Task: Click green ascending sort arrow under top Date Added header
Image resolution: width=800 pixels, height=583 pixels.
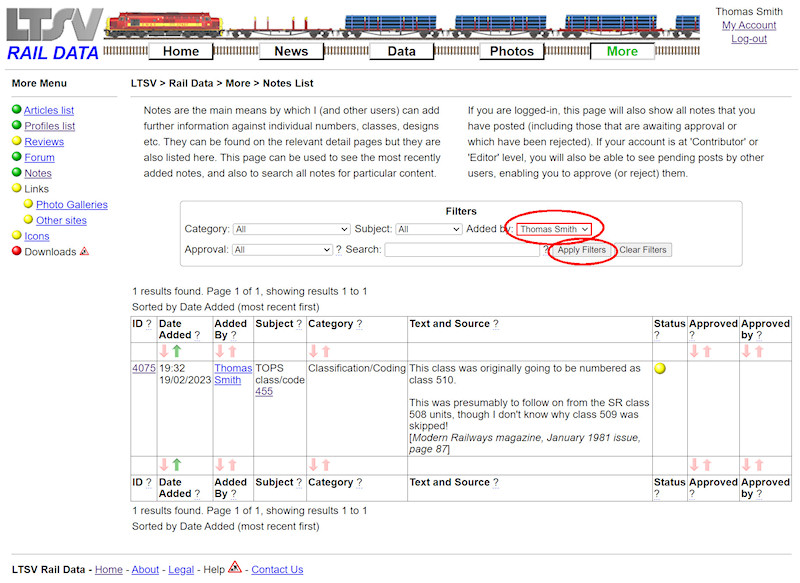Action: click(177, 351)
